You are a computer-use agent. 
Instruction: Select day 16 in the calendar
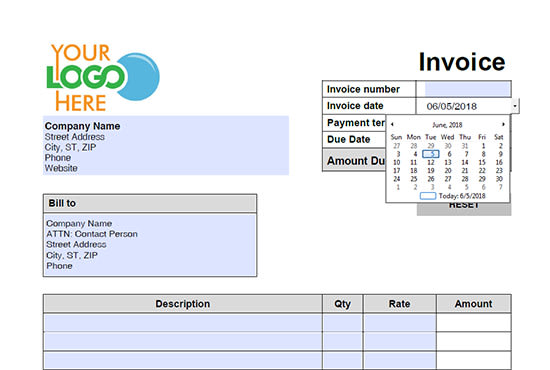[499, 162]
